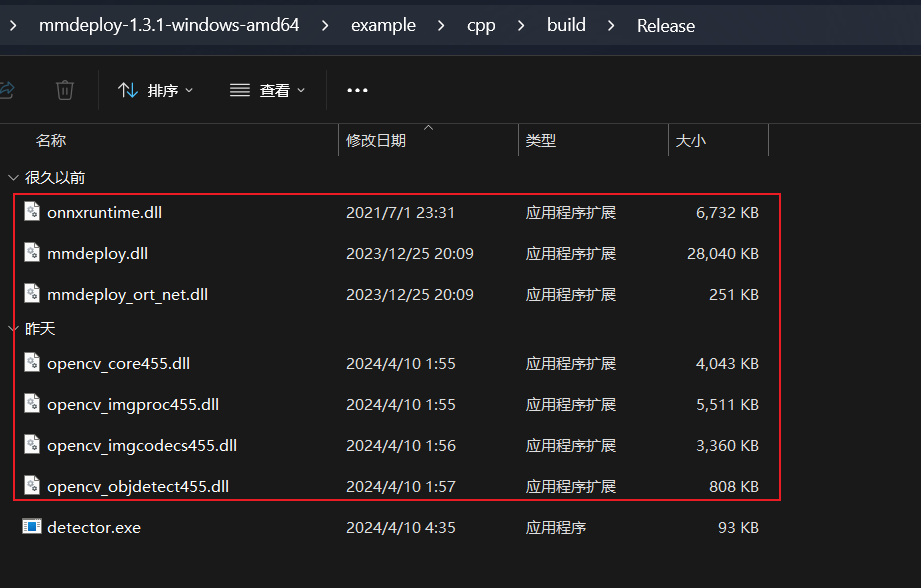Open the breadcrumb chevron after cpp
The width and height of the screenshot is (921, 588).
click(520, 25)
